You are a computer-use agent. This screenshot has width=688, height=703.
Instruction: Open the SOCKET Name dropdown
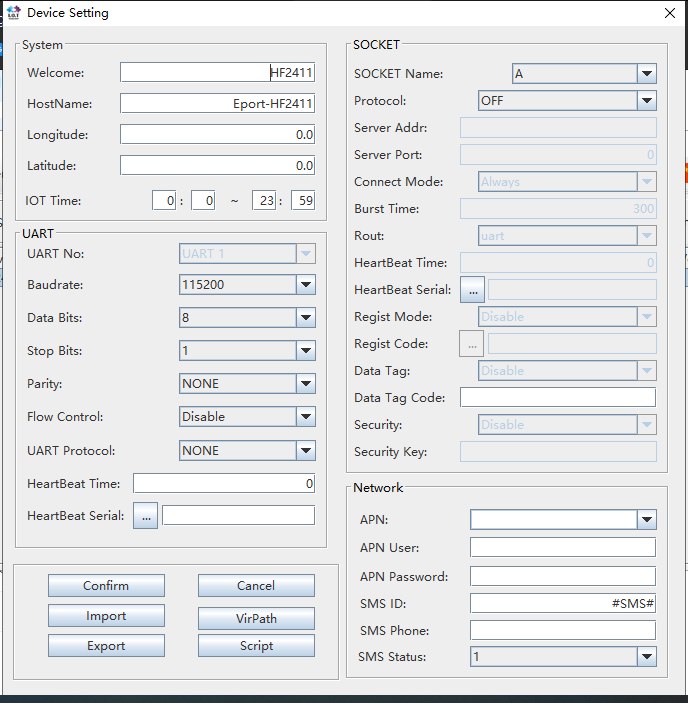646,74
